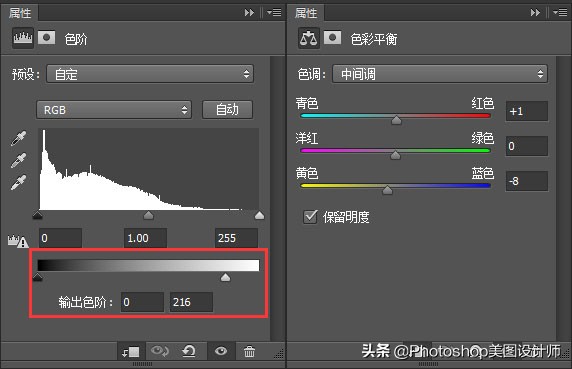The height and width of the screenshot is (369, 572).
Task: Click the 黄色 label
Action: (307, 173)
